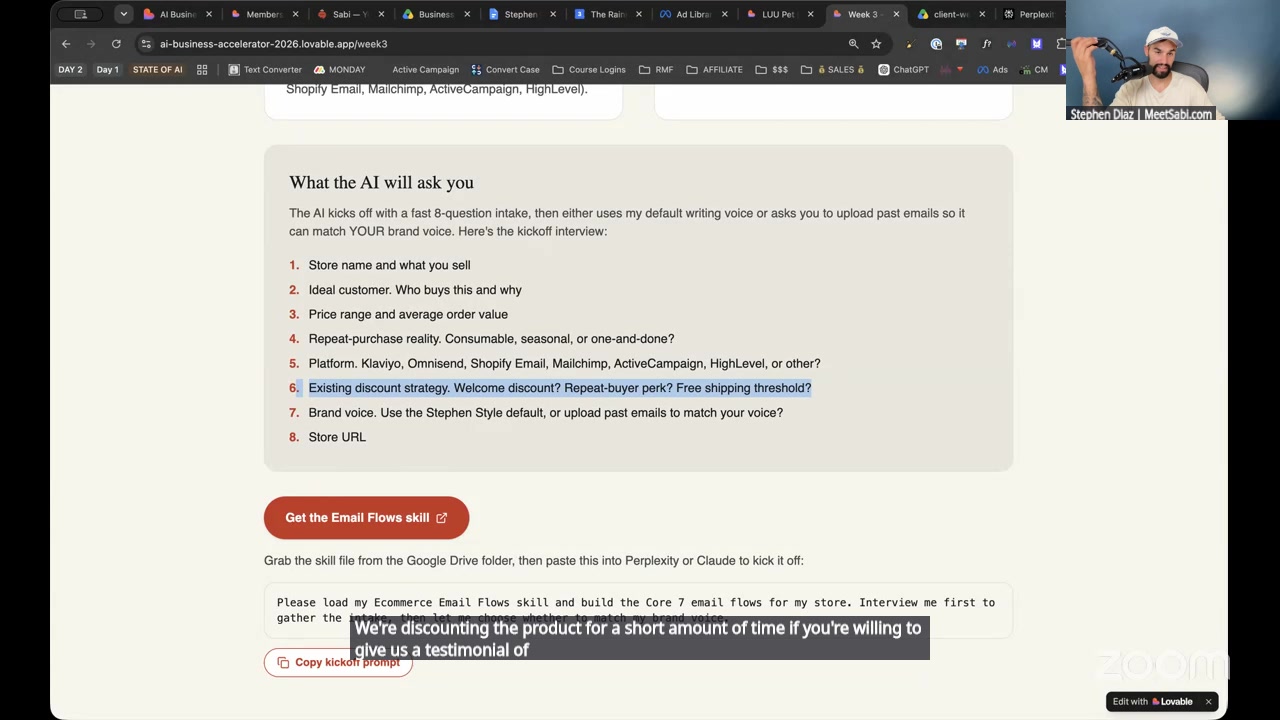Open the tab search dropdown arrow
Viewport: 1280px width, 720px height.
124,14
